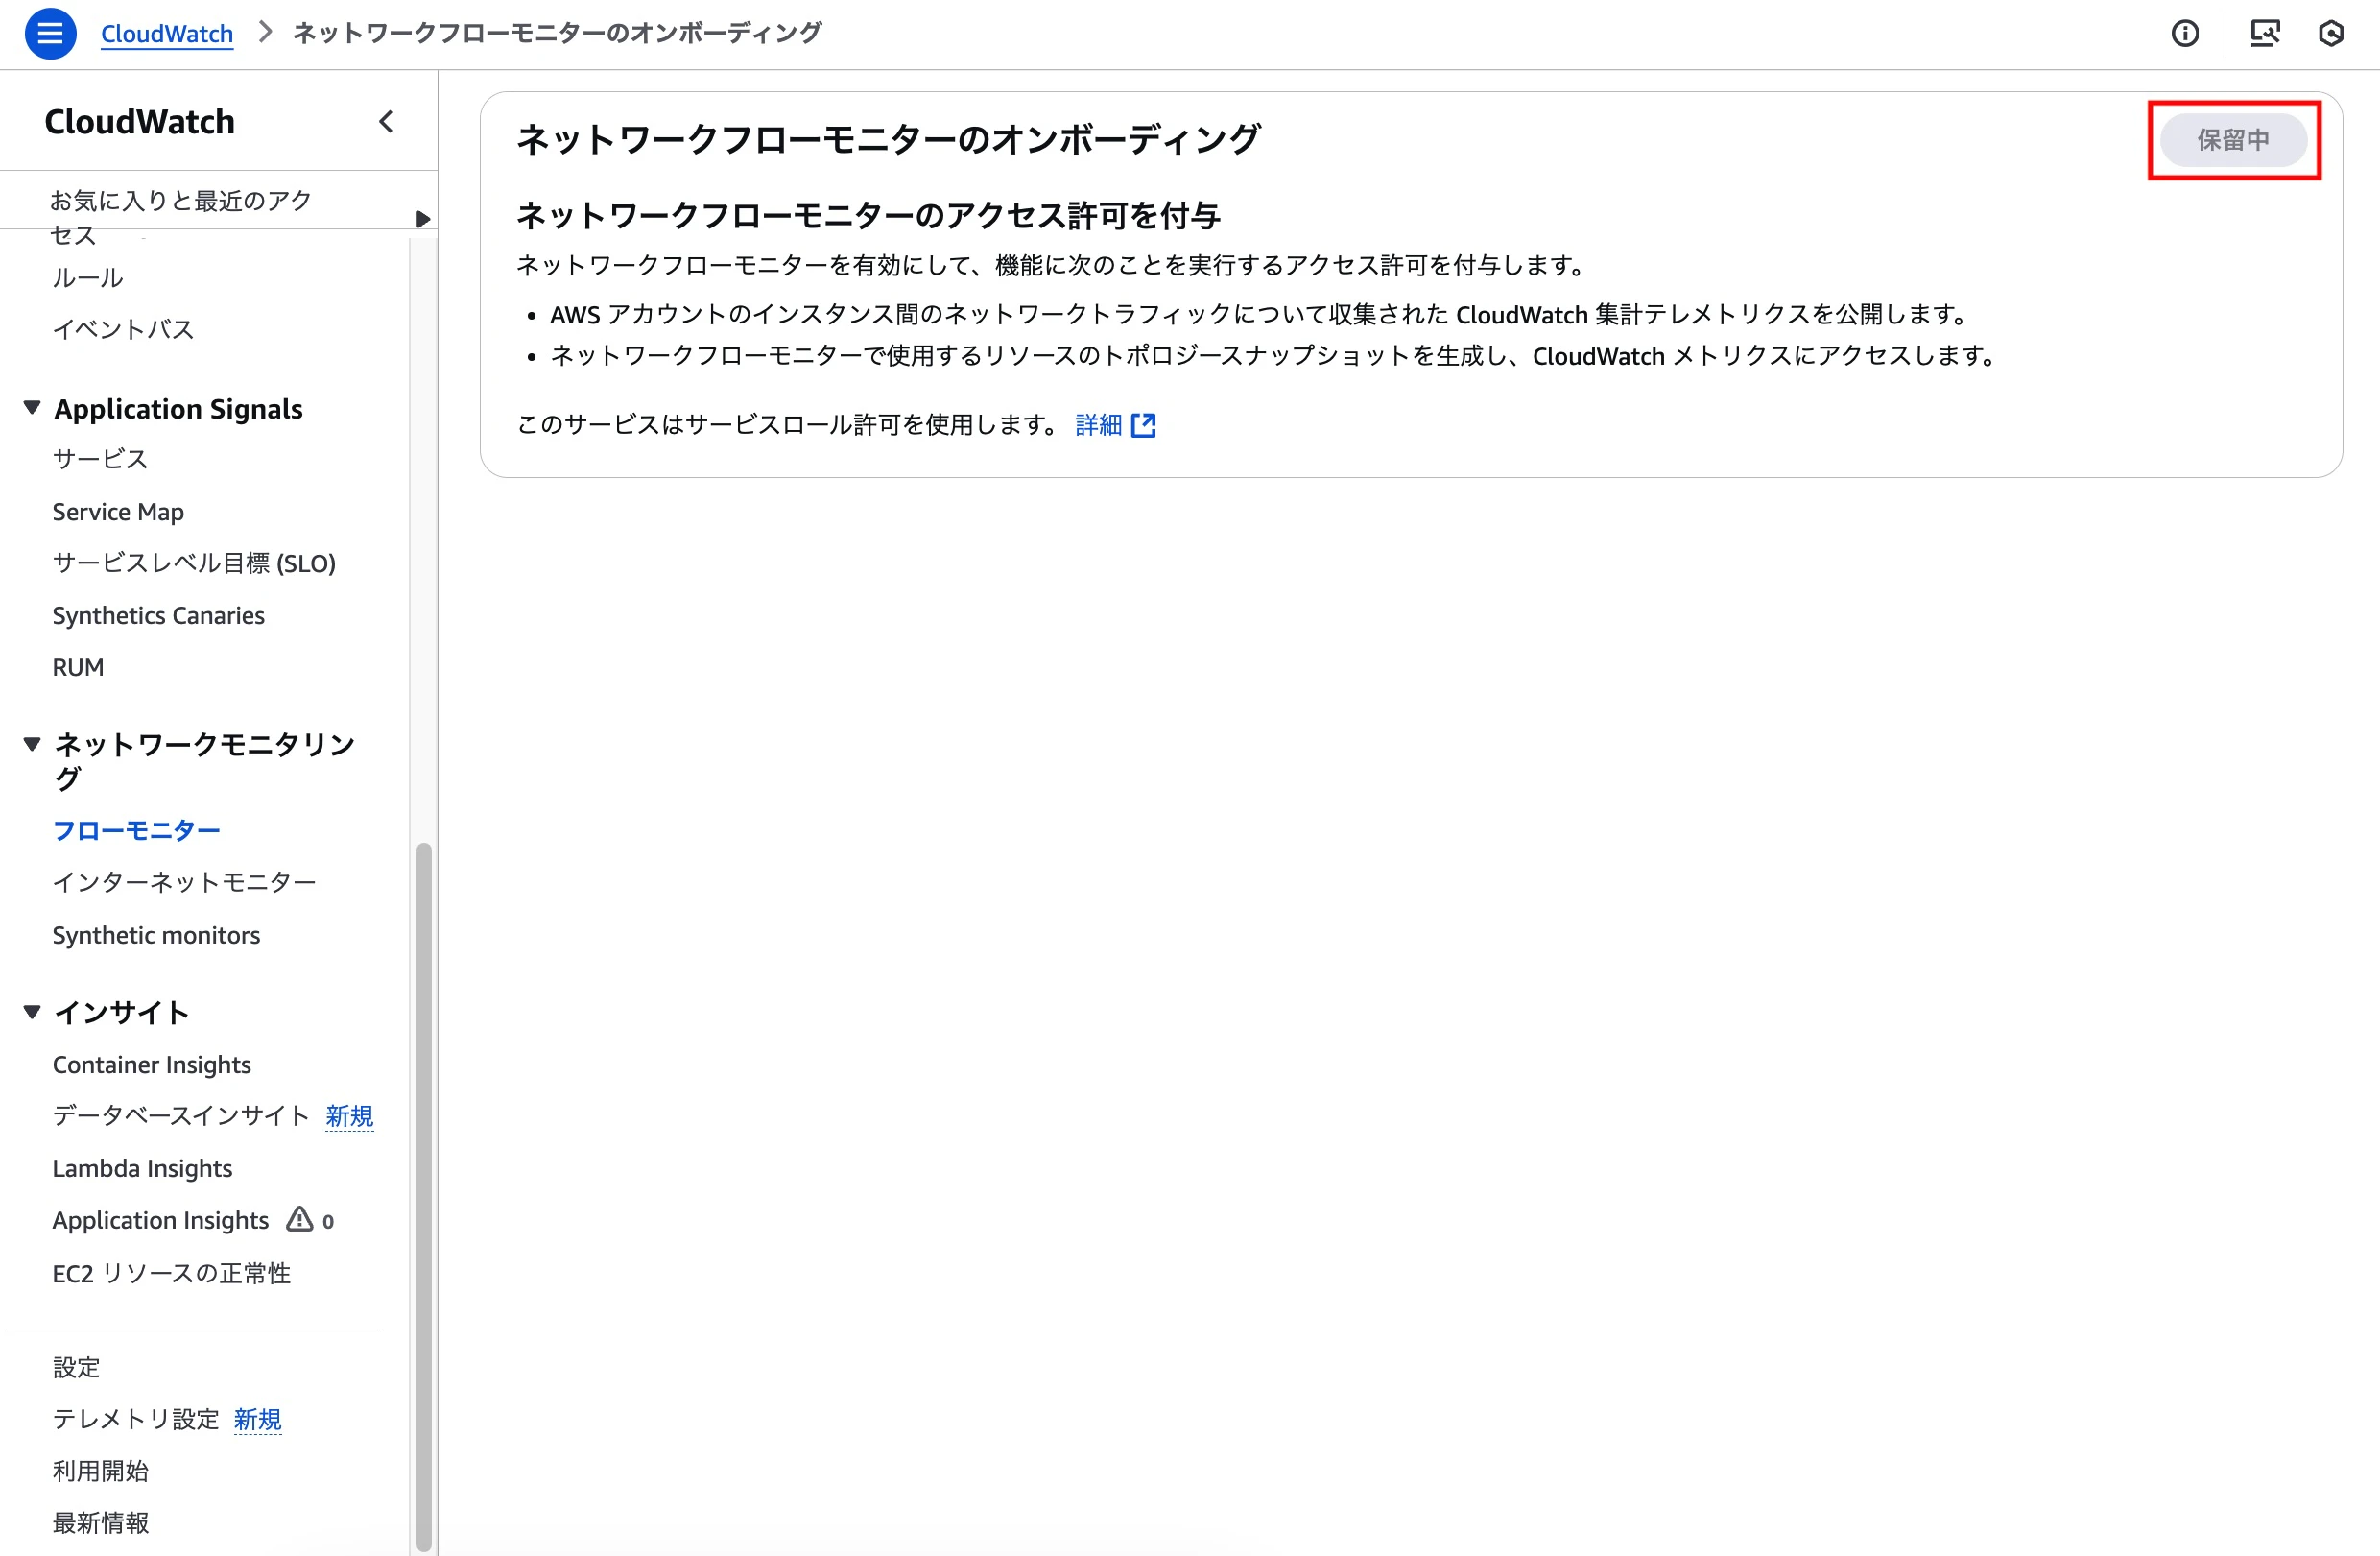Open 設定 in the sidebar
2380x1556 pixels.
click(76, 1367)
